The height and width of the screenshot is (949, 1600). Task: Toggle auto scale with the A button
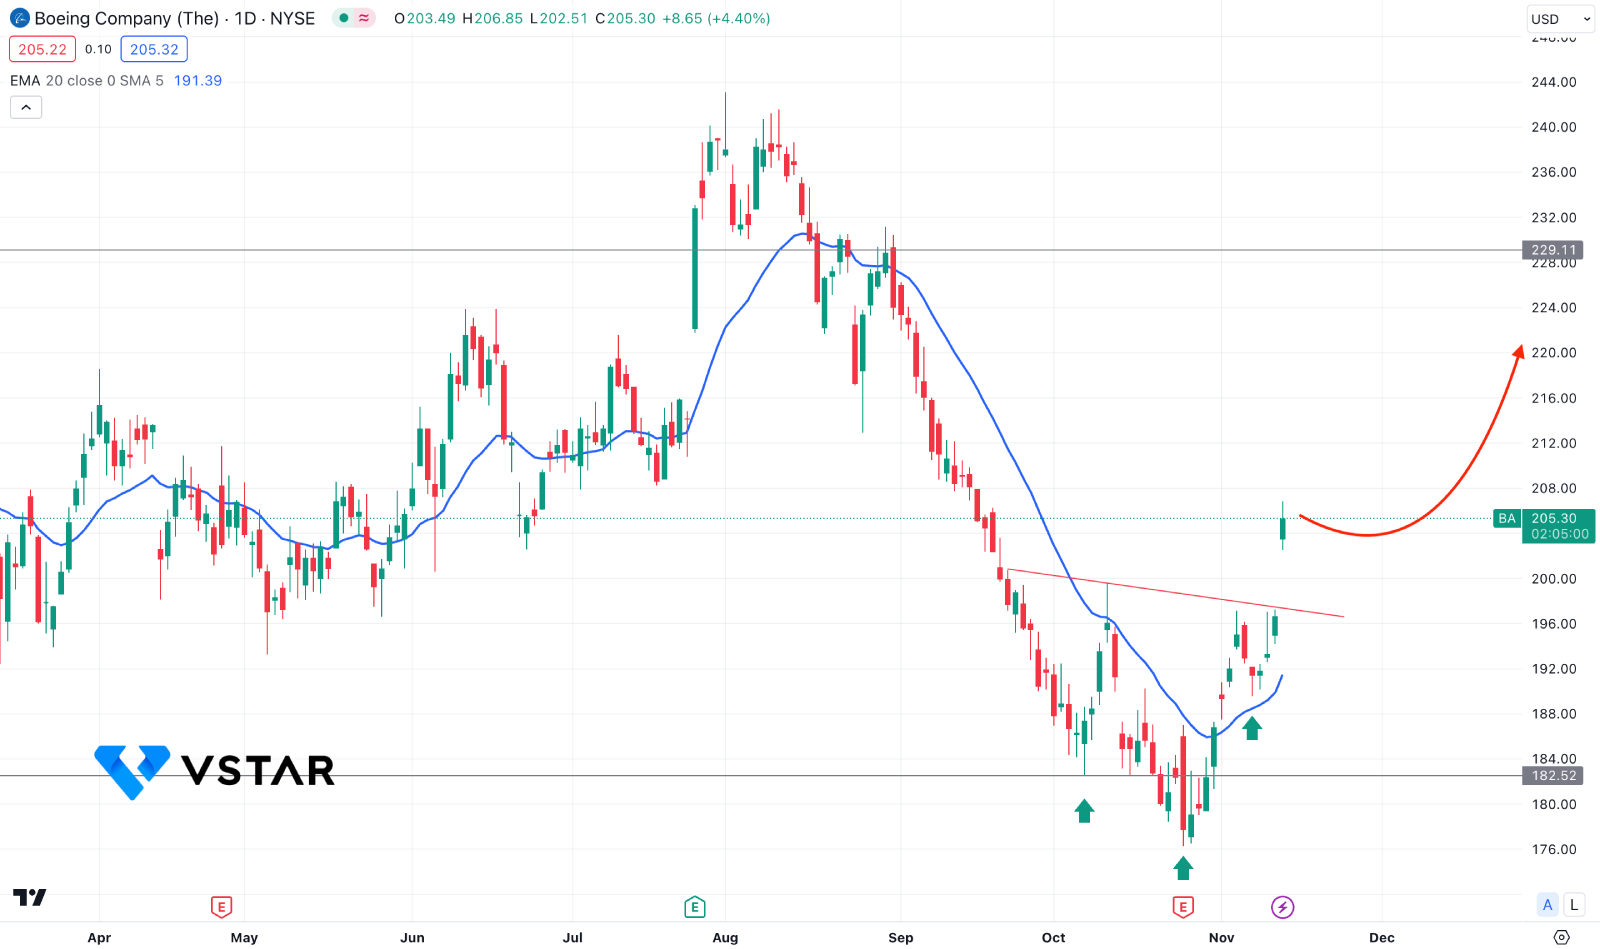pos(1548,905)
